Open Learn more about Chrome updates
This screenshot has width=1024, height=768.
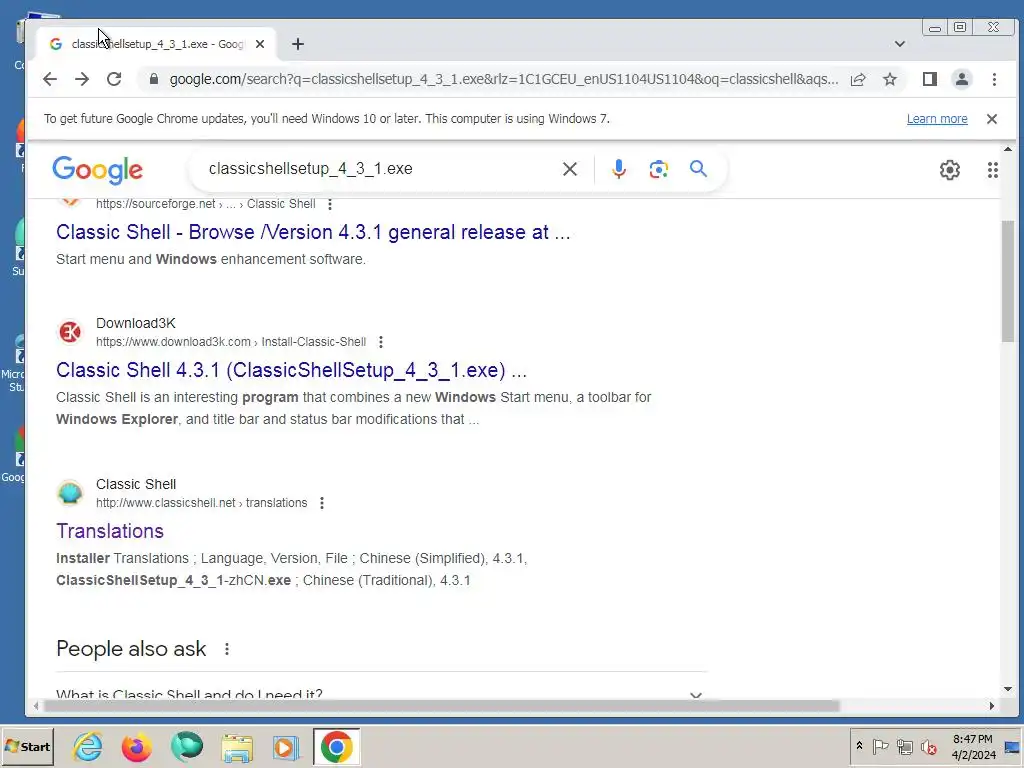[x=937, y=119]
